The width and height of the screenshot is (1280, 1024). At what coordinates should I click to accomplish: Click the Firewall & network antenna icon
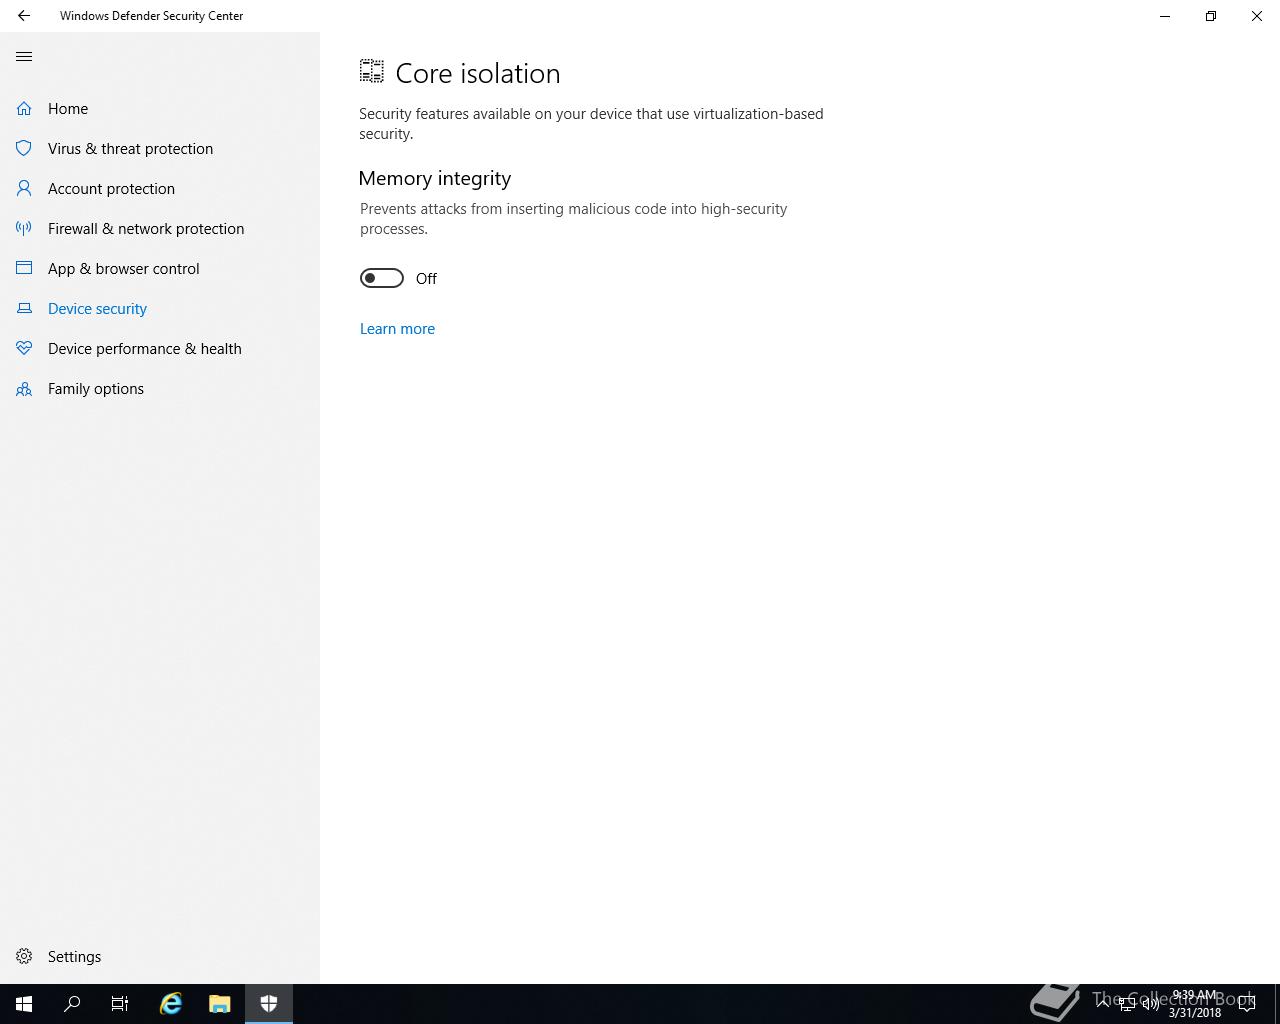click(24, 228)
